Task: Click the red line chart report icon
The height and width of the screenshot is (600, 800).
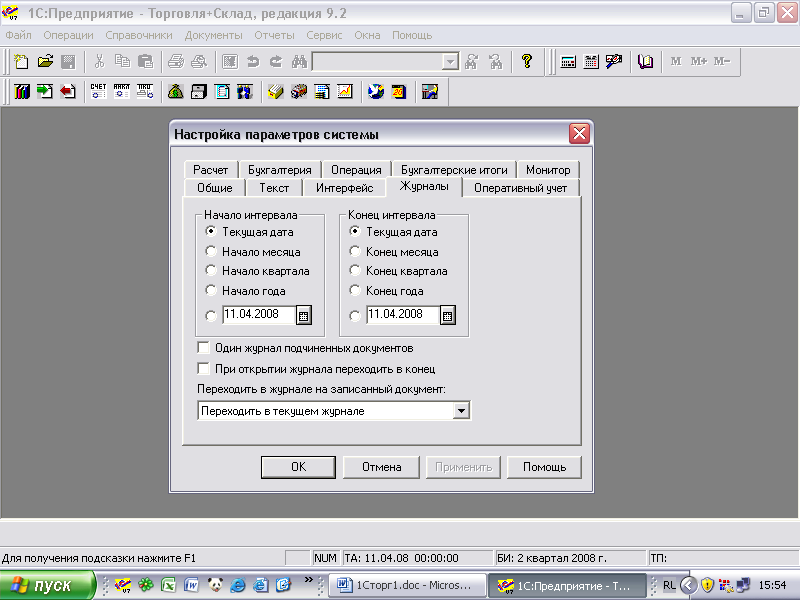Action: [345, 92]
